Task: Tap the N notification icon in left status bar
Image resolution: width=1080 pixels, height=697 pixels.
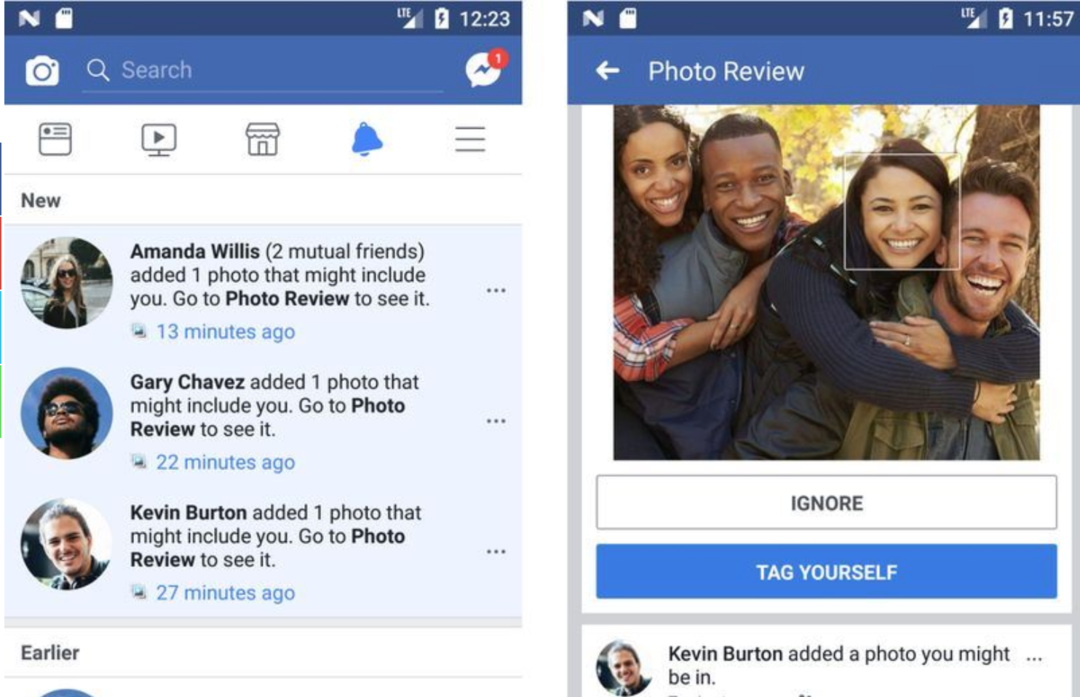Action: (29, 18)
